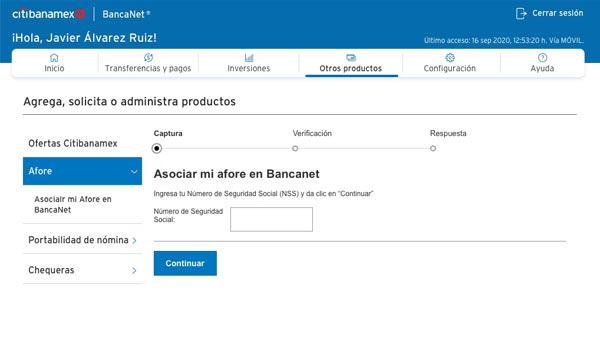This screenshot has height=360, width=600.
Task: Click the BancaNet brand text
Action: pos(126,14)
